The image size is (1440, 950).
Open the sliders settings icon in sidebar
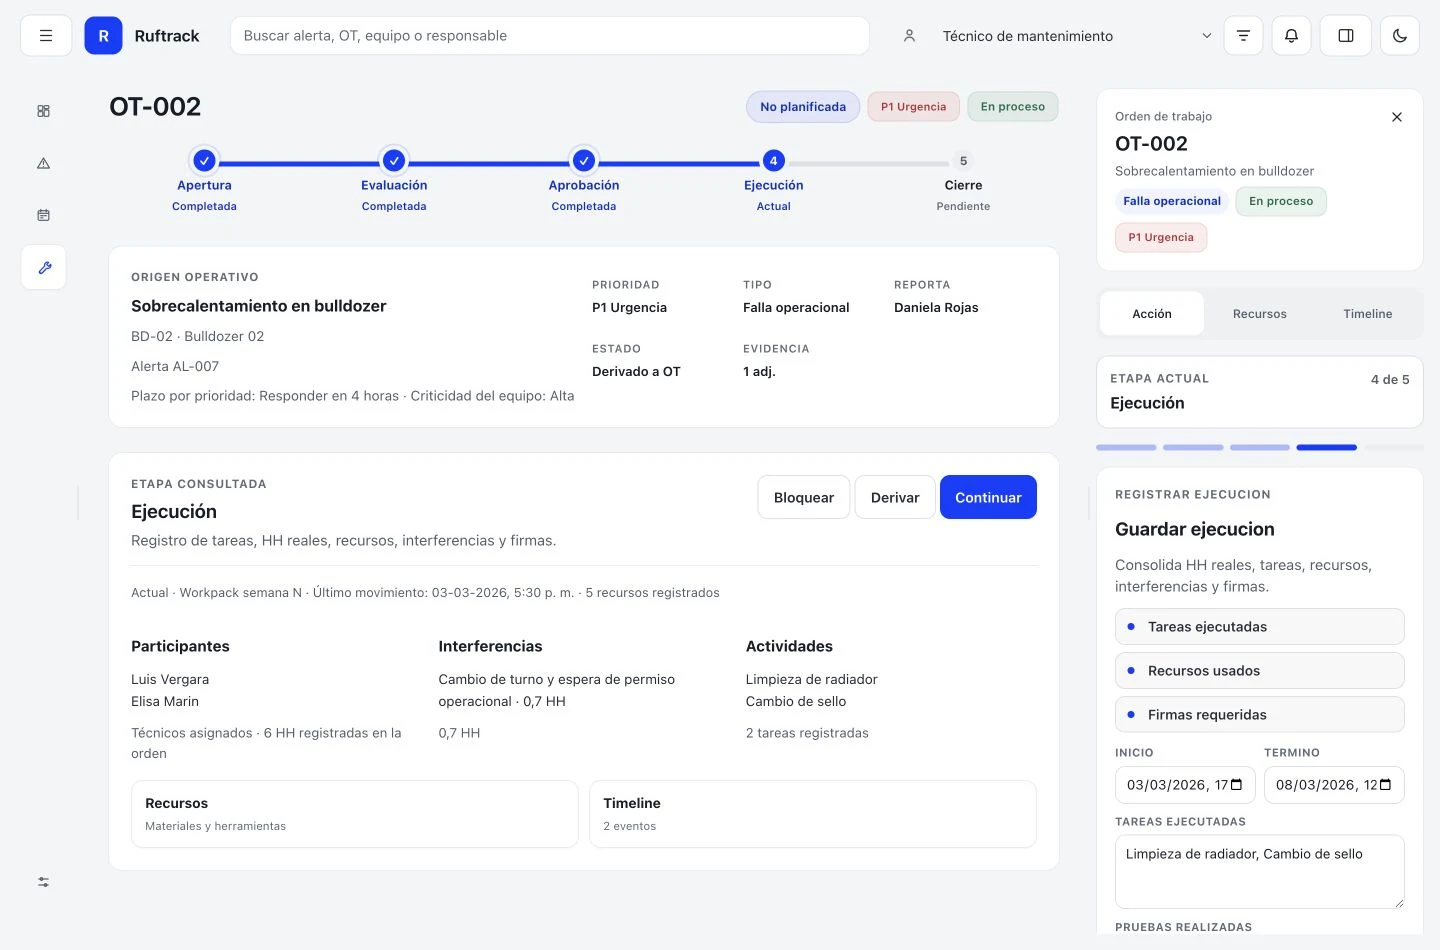tap(44, 882)
